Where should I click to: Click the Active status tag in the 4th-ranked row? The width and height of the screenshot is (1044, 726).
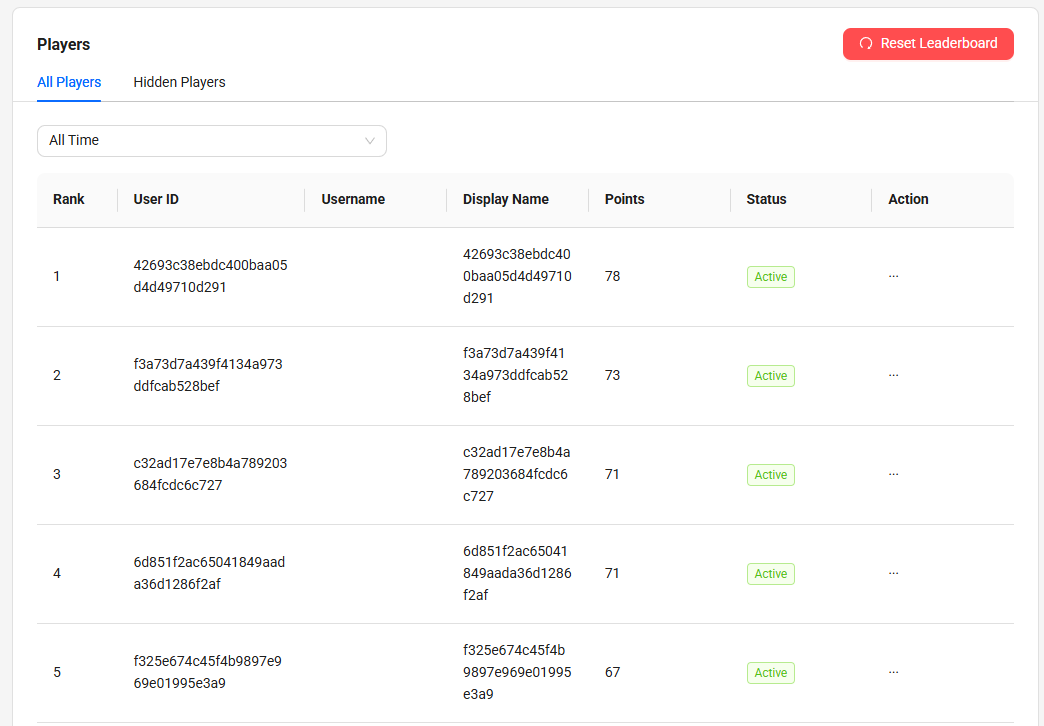[771, 574]
